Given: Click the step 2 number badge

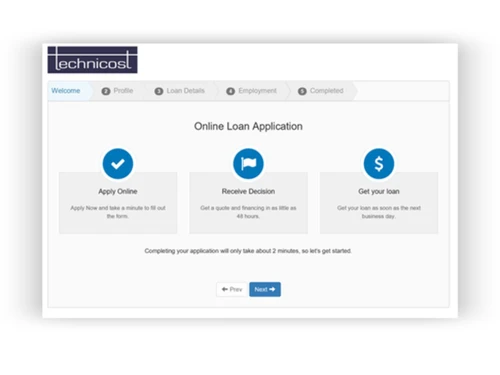Looking at the screenshot, I should click(106, 91).
